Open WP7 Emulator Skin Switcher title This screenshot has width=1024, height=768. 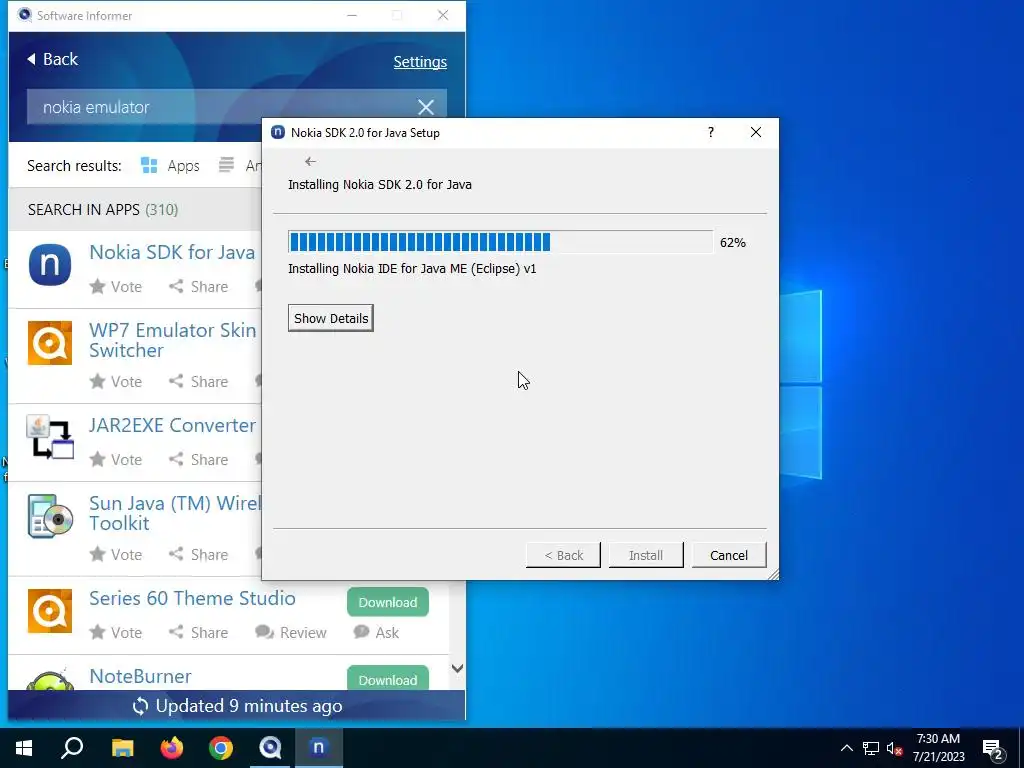pyautogui.click(x=172, y=340)
